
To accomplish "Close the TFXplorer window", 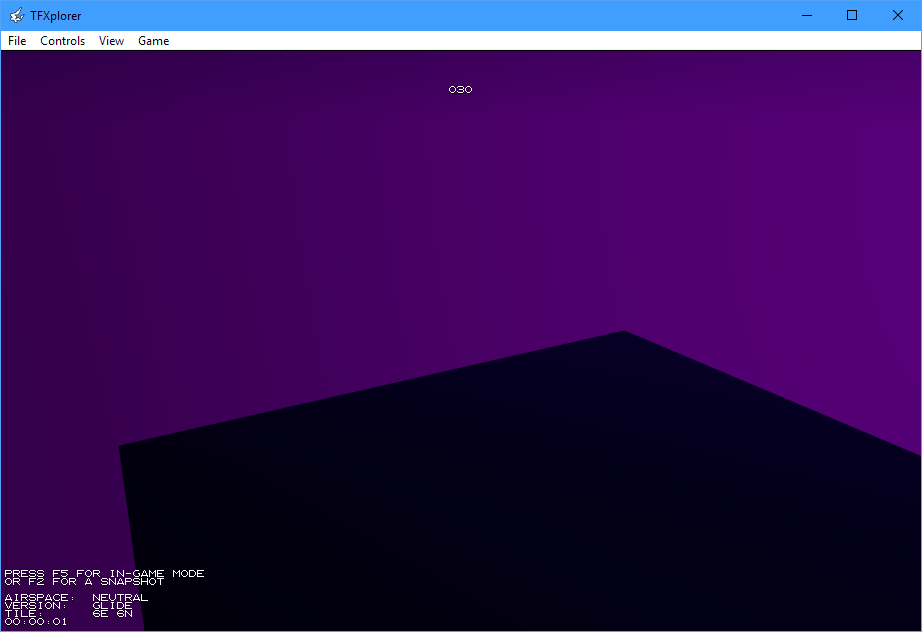I will (898, 15).
